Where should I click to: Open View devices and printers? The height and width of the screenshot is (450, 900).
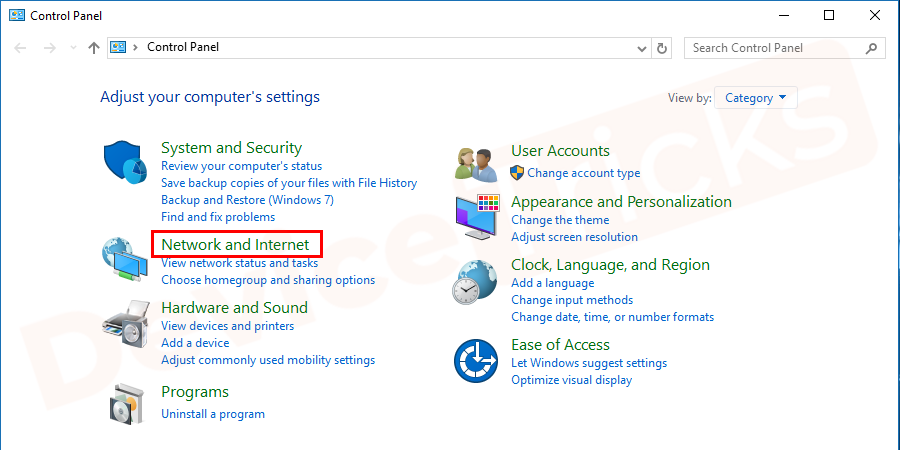[227, 326]
